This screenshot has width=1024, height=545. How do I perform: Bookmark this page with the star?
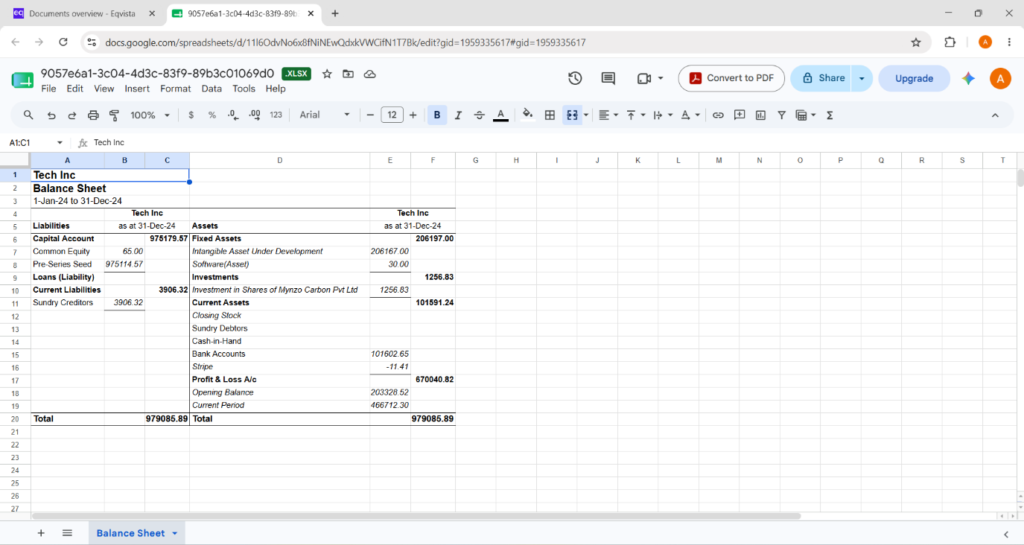tap(916, 42)
